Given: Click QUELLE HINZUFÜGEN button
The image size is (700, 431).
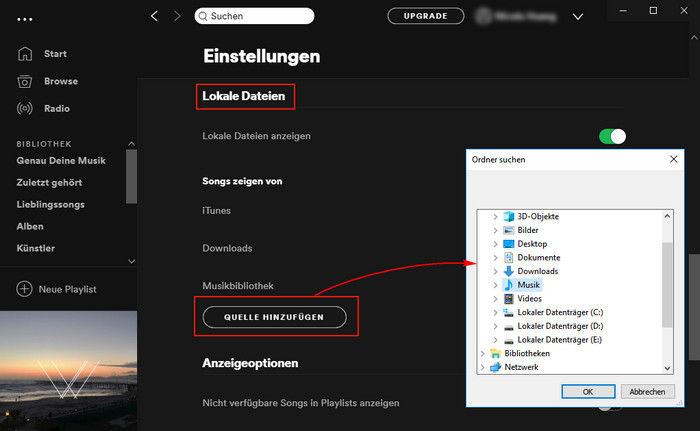Looking at the screenshot, I should (275, 317).
